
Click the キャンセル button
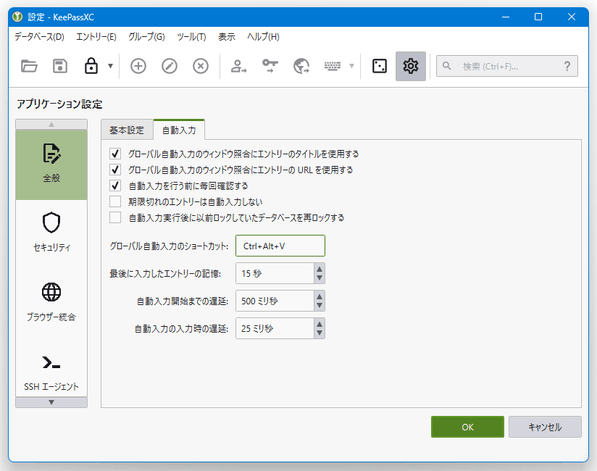pyautogui.click(x=545, y=427)
